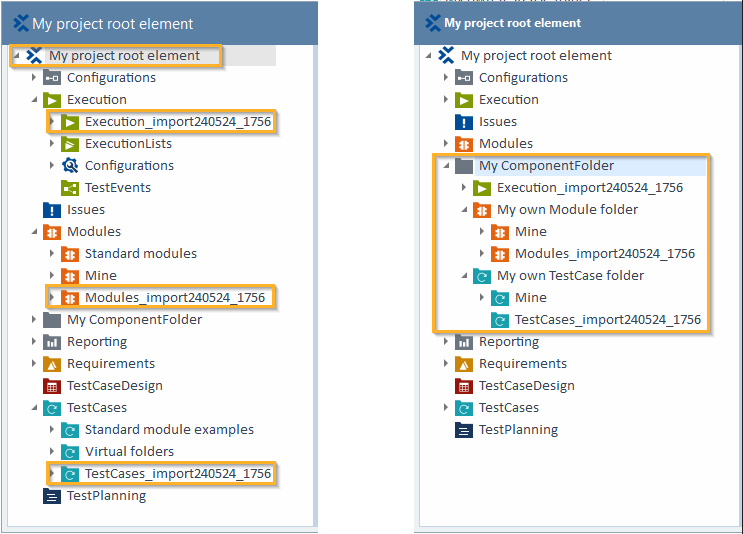Expand Virtual folders under TestCases
This screenshot has width=743, height=534.
click(x=52, y=452)
